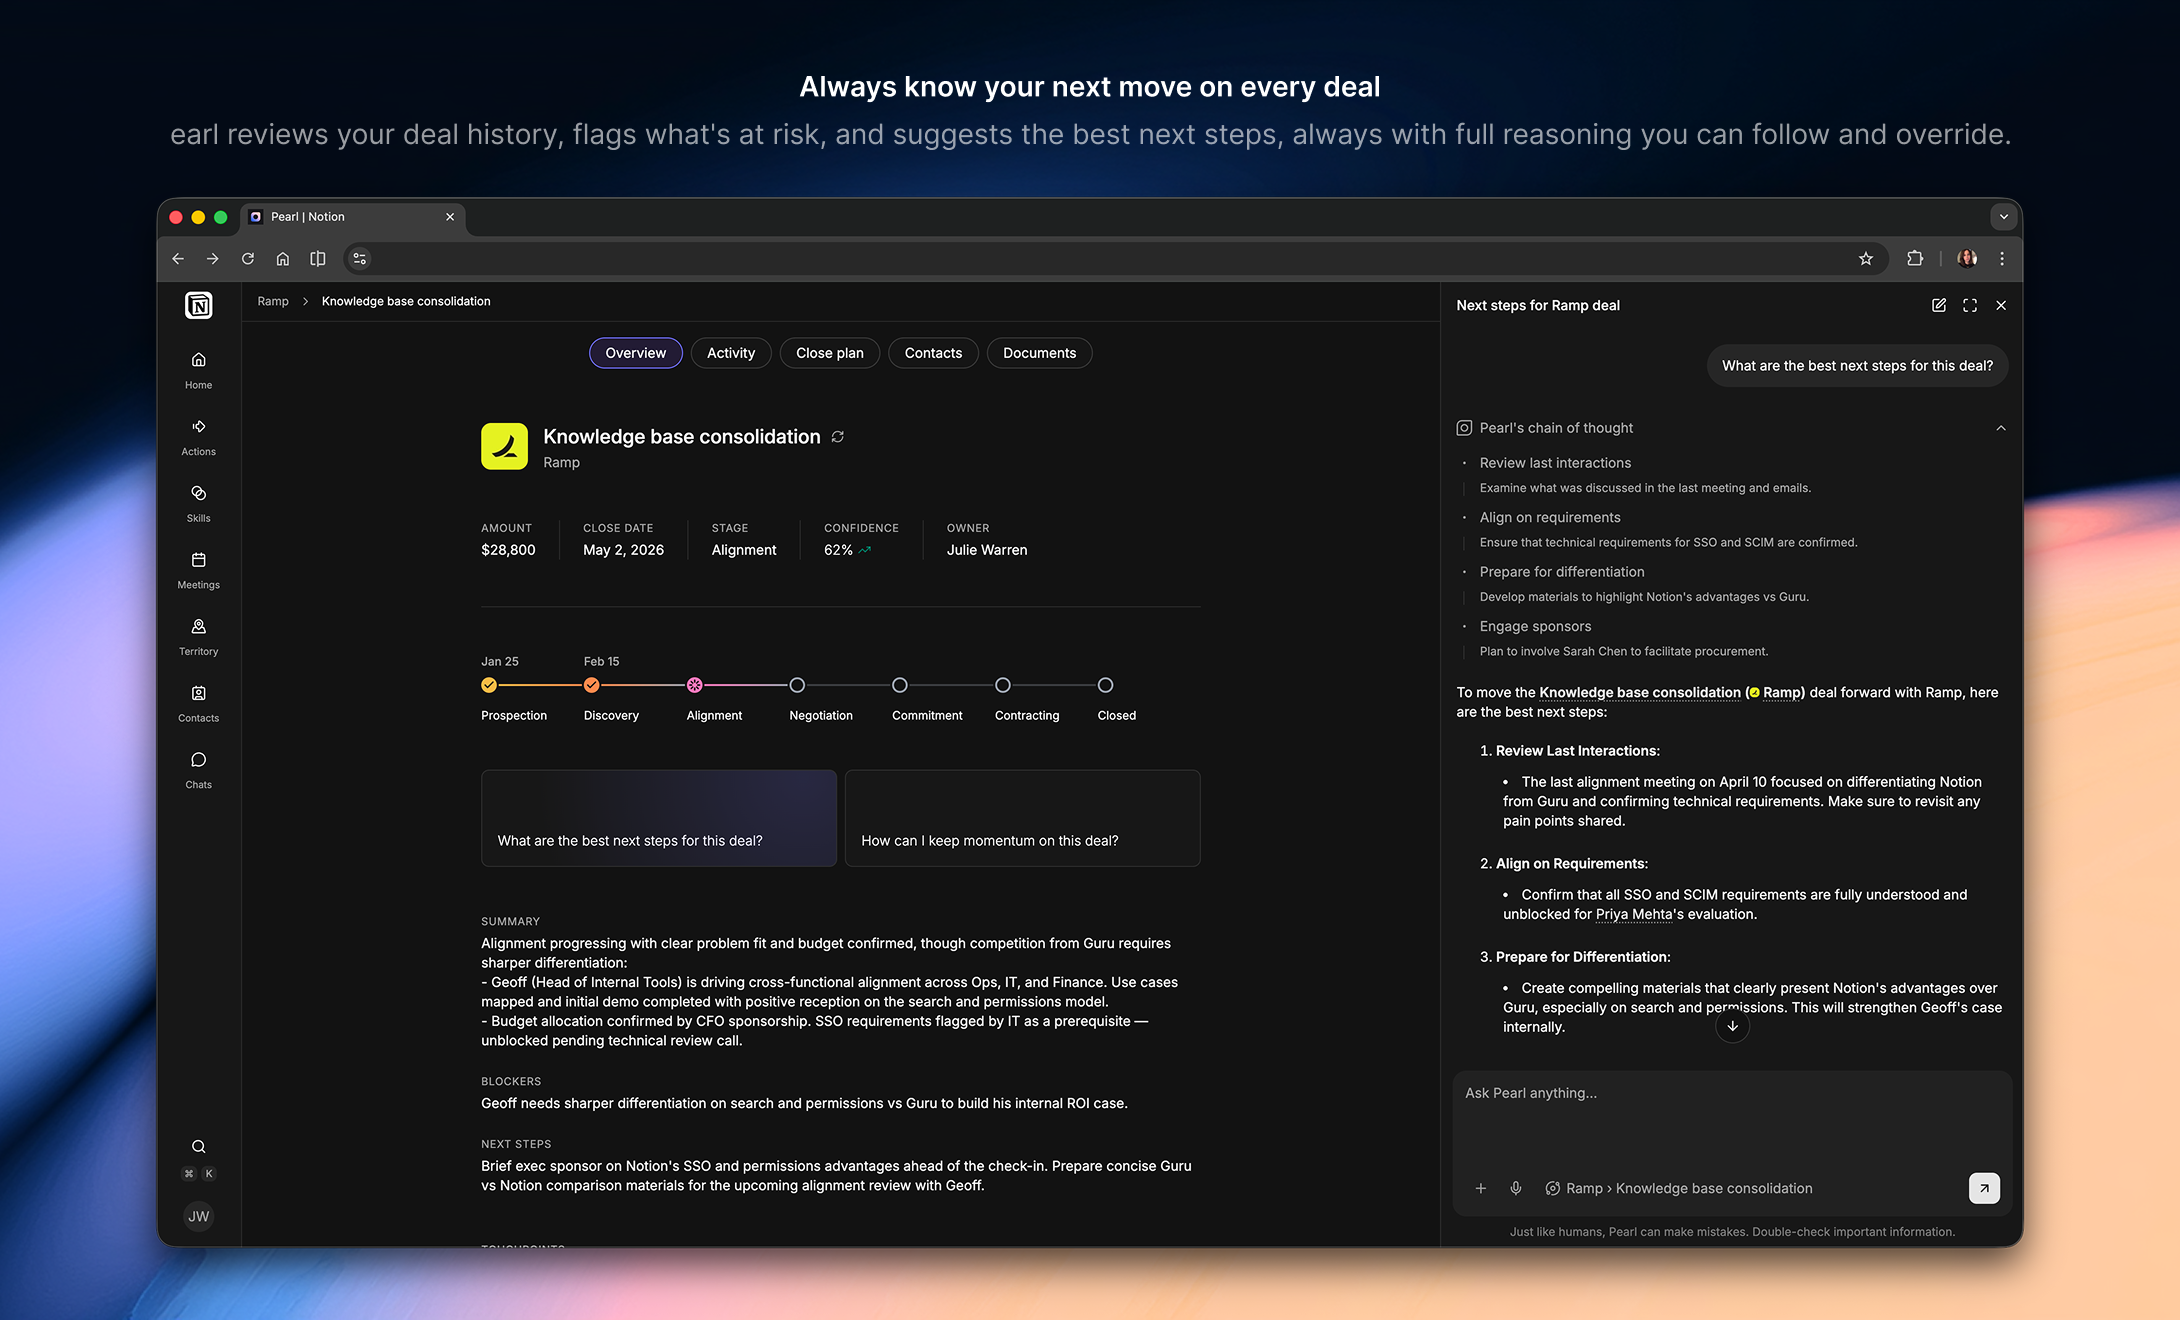
Task: Click the browser home button
Action: 283,259
